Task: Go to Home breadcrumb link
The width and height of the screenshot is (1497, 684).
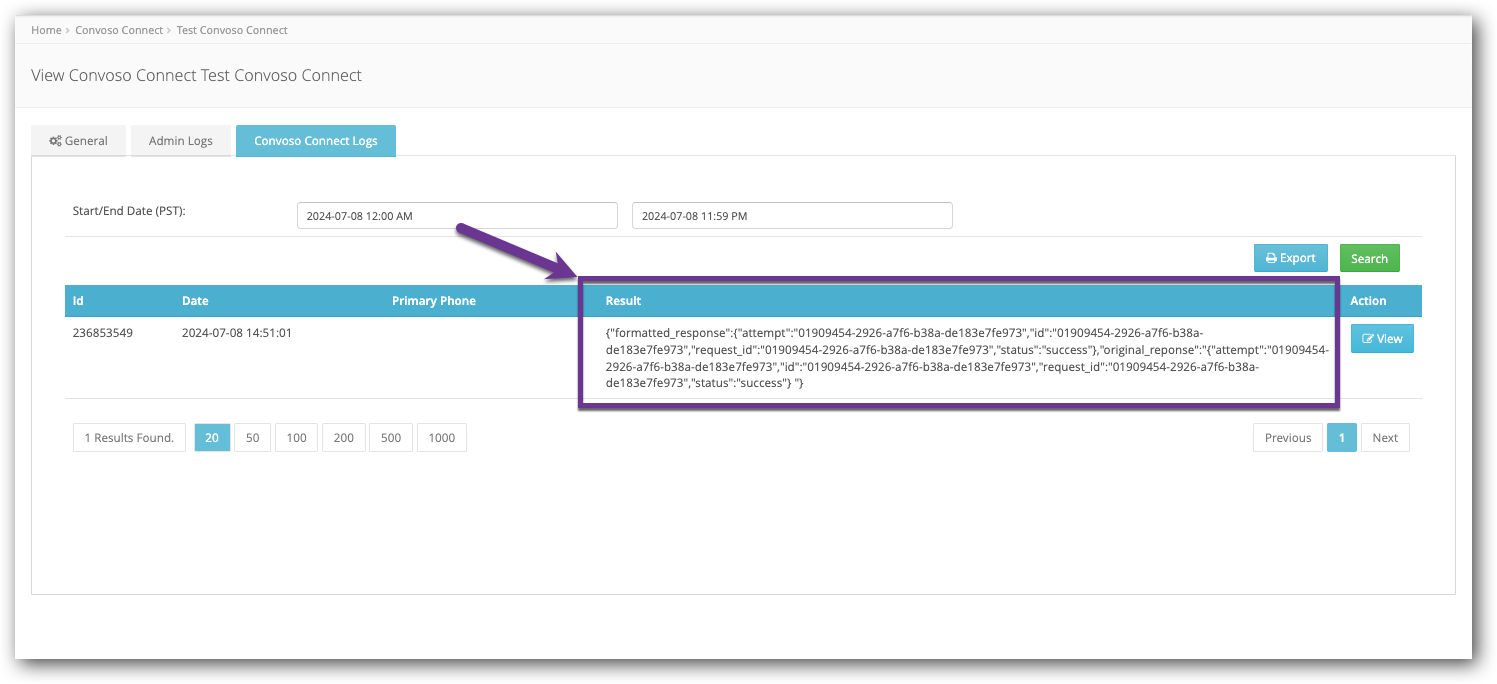Action: (x=46, y=30)
